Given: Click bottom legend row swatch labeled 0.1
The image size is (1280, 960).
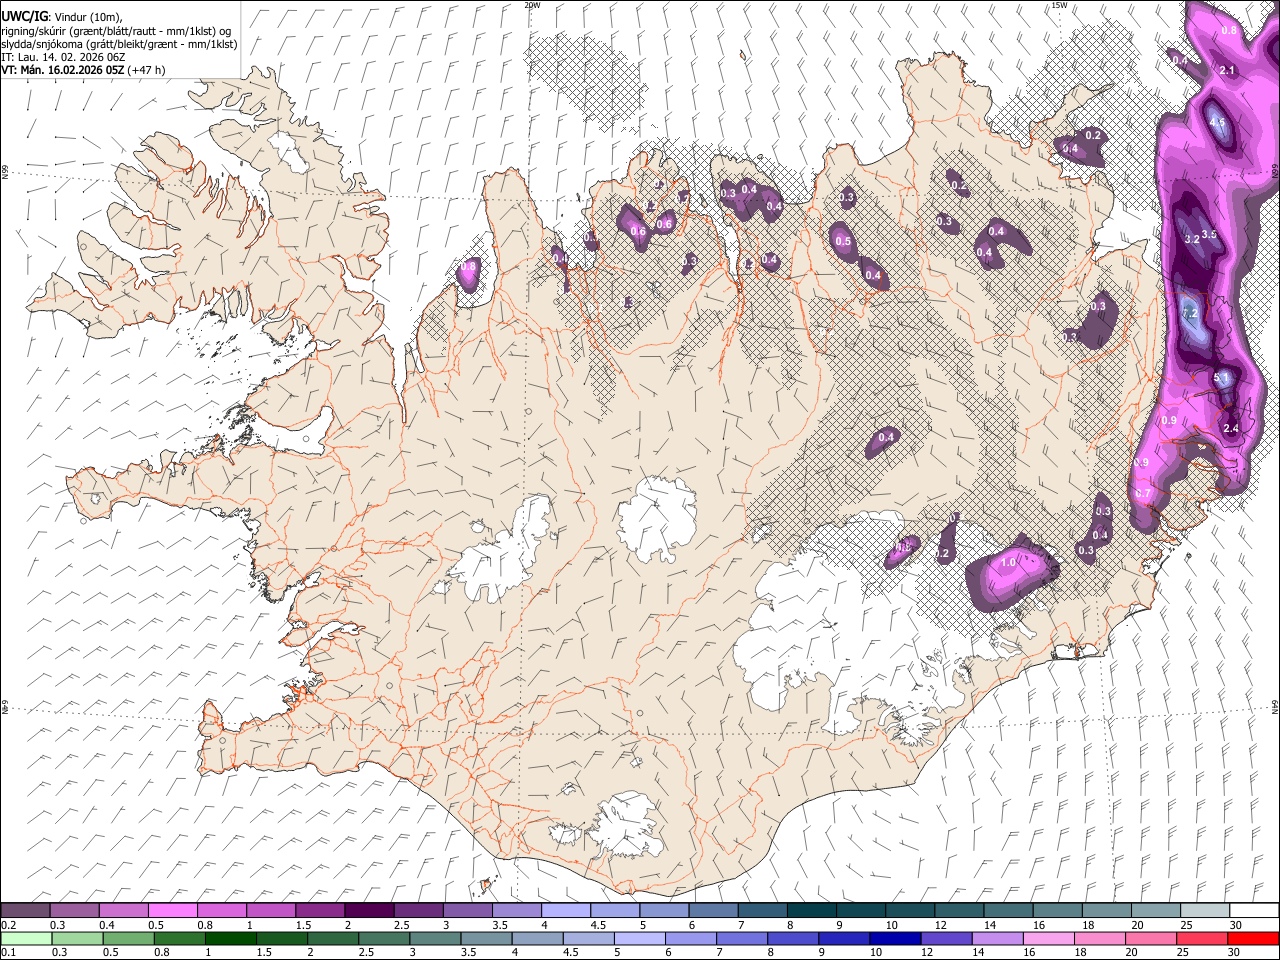Looking at the screenshot, I should [27, 938].
